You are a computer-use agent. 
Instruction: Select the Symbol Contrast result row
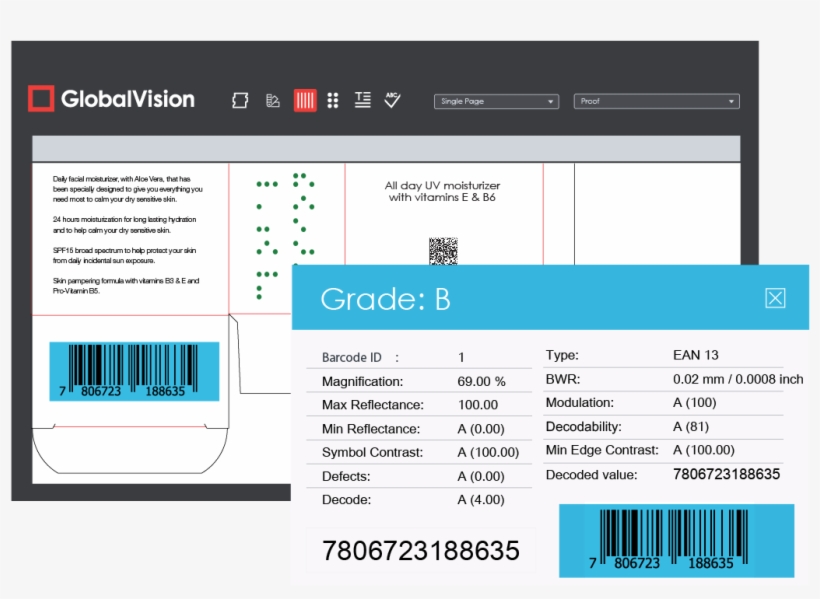click(x=420, y=452)
